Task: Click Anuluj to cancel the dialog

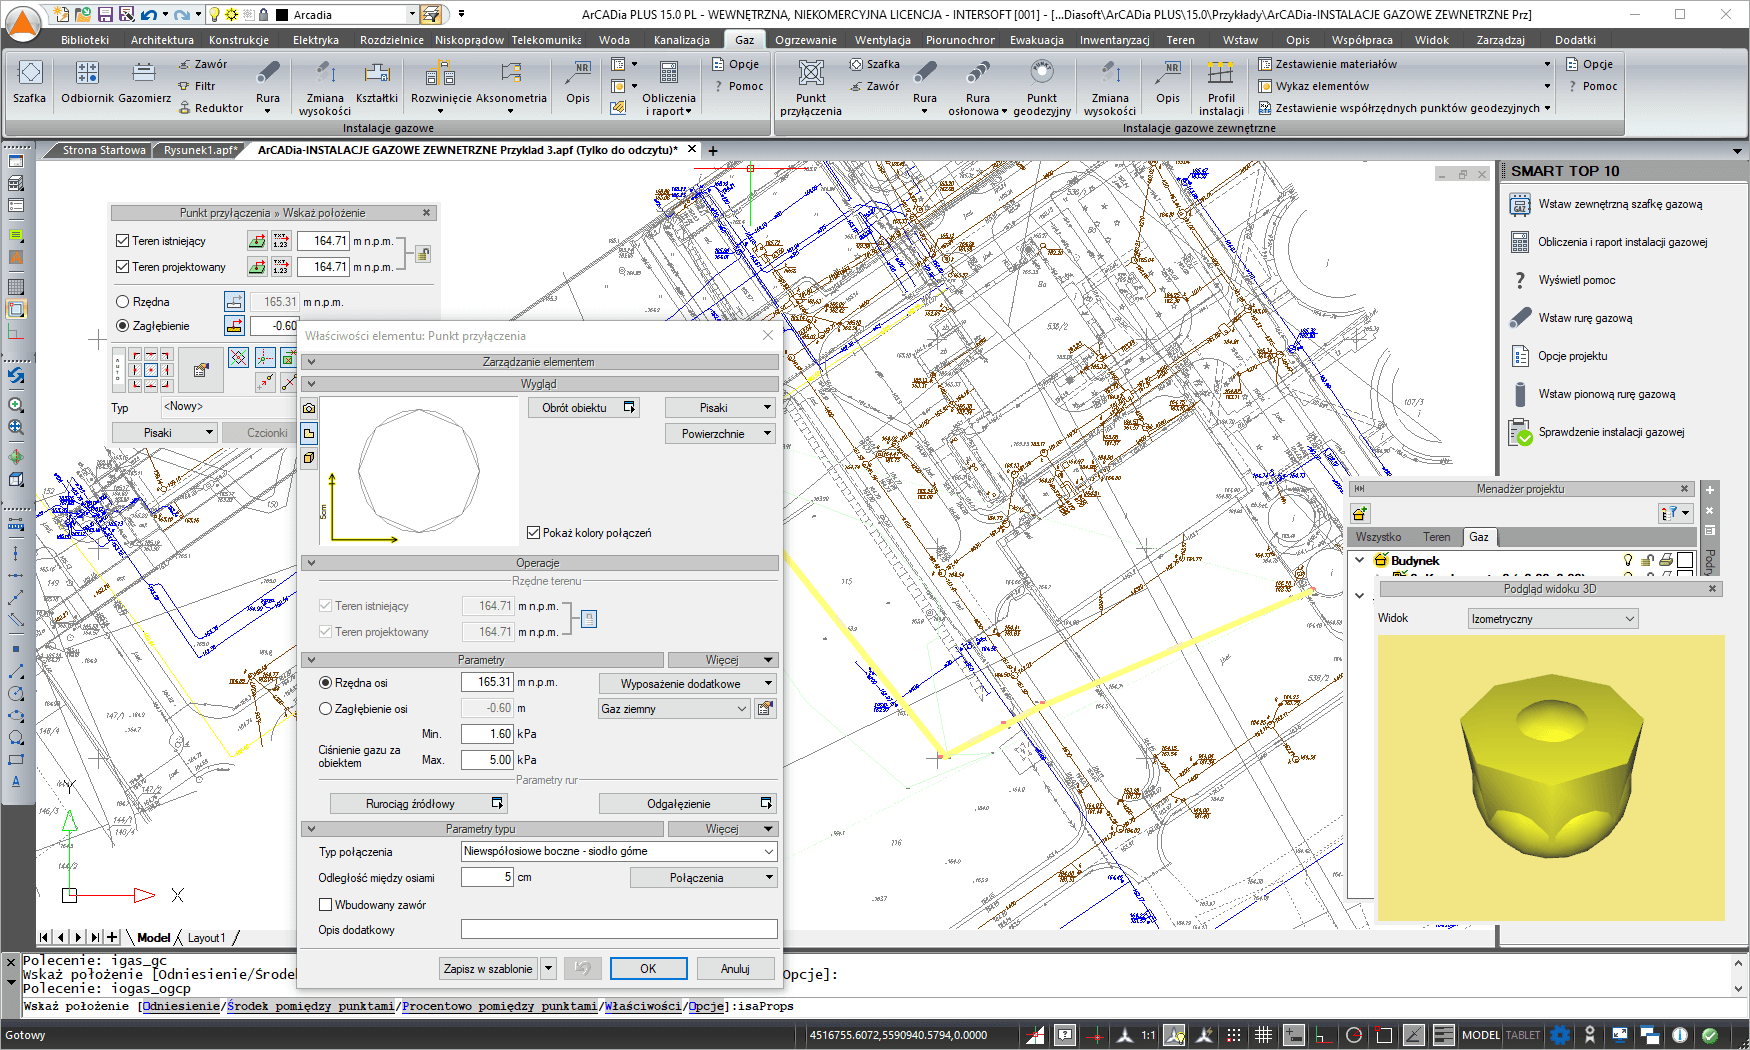Action: coord(735,969)
